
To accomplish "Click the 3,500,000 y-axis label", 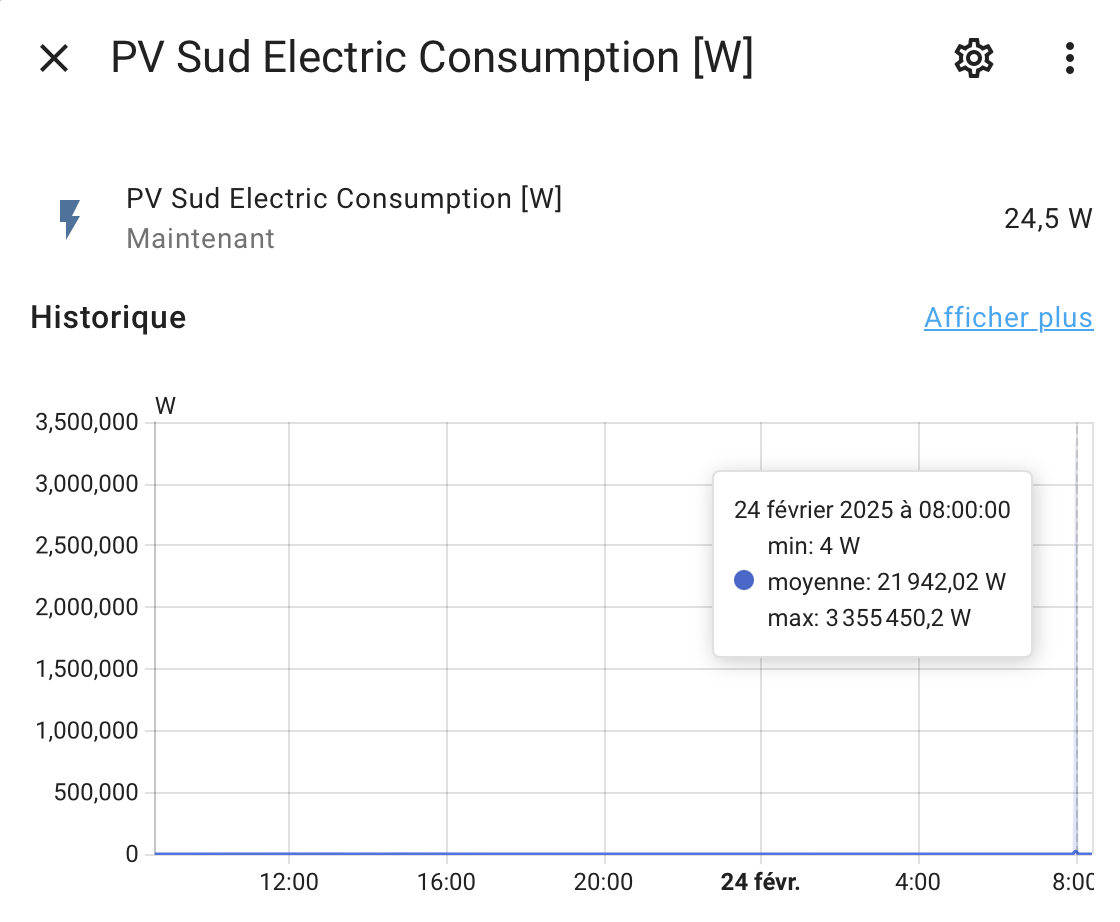I will point(86,422).
